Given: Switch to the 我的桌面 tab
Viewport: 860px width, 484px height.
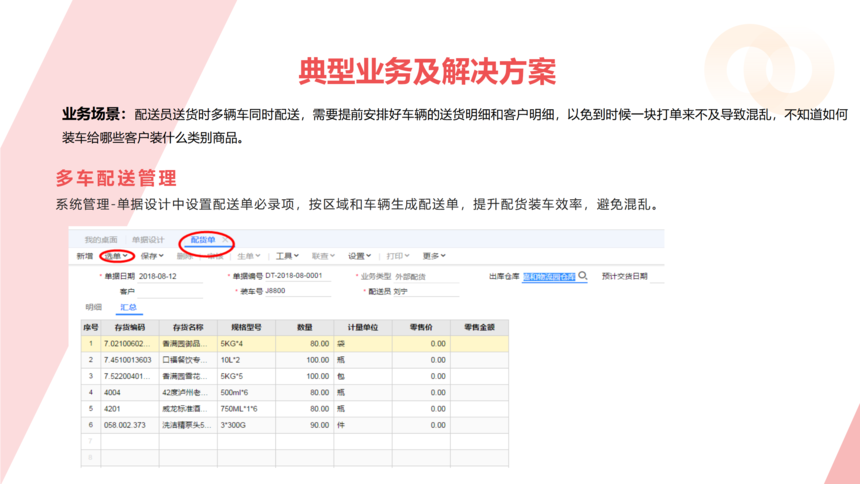Looking at the screenshot, I should pos(101,240).
